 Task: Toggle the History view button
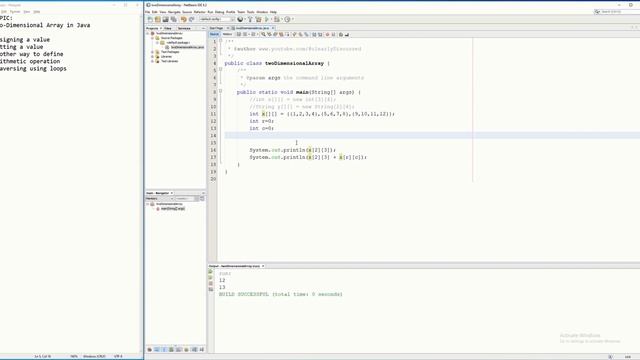[227, 34]
